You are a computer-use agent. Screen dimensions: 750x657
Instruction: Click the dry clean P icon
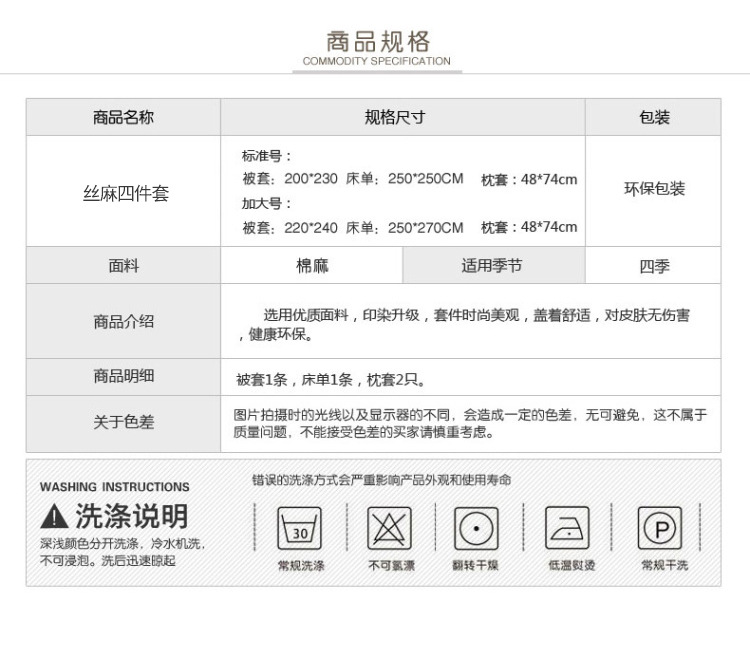[659, 527]
